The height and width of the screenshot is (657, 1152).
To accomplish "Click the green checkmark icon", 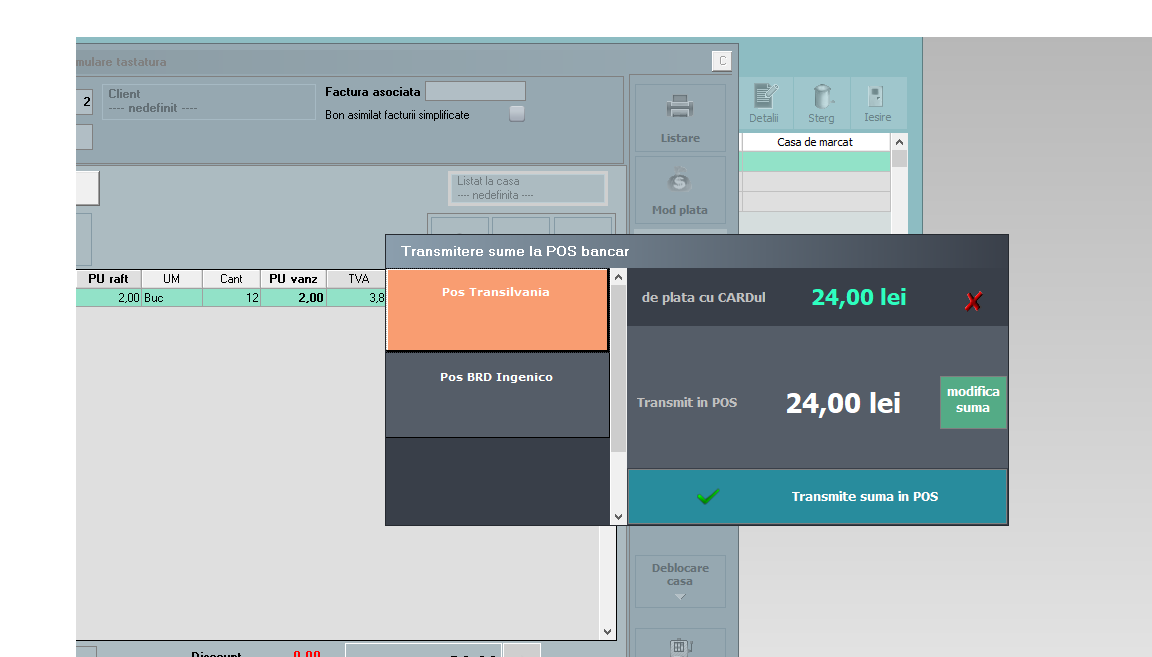I will pyautogui.click(x=708, y=497).
